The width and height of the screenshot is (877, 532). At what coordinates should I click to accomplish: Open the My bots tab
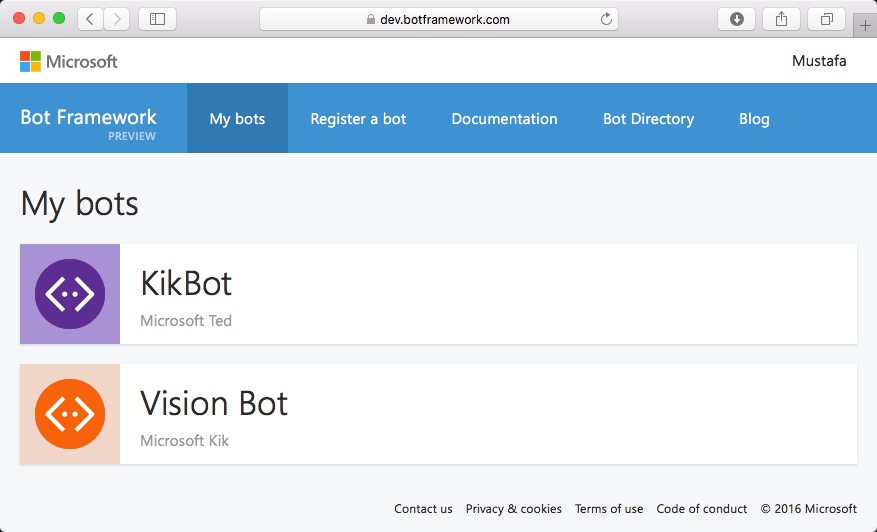pyautogui.click(x=237, y=119)
